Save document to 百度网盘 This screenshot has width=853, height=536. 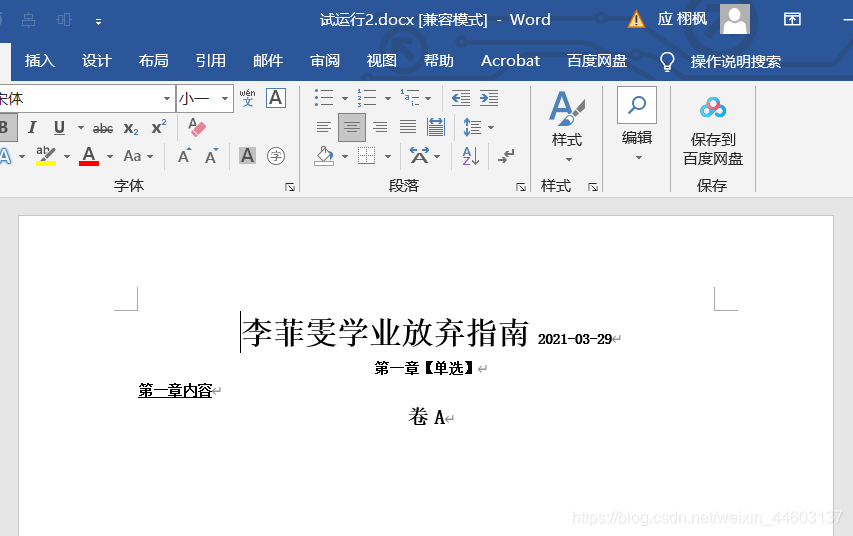click(713, 131)
